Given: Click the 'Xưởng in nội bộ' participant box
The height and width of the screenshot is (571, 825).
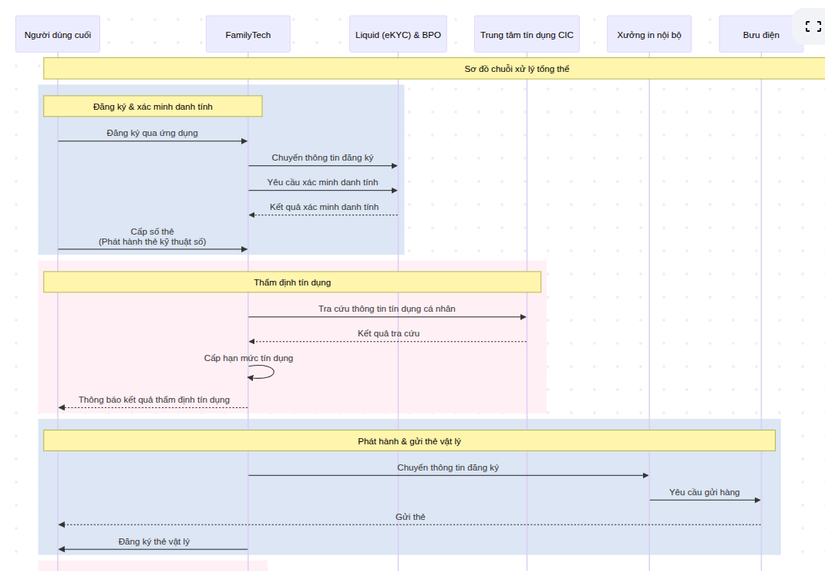Looking at the screenshot, I should click(649, 34).
